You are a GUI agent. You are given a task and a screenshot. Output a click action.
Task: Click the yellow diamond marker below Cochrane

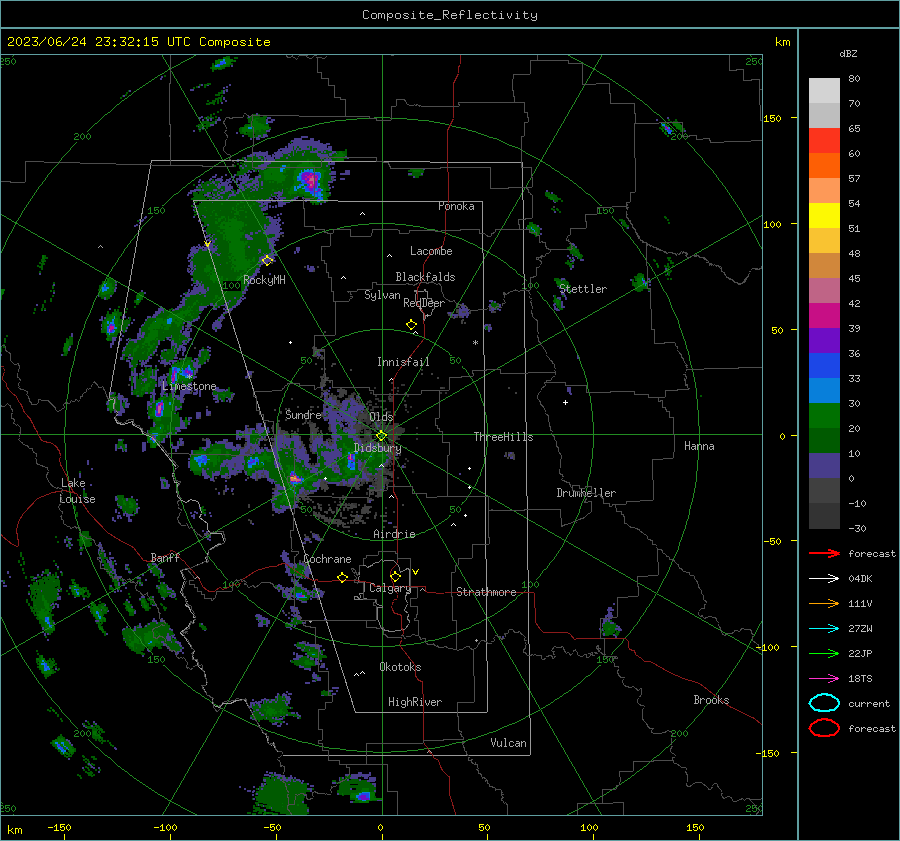point(343,577)
